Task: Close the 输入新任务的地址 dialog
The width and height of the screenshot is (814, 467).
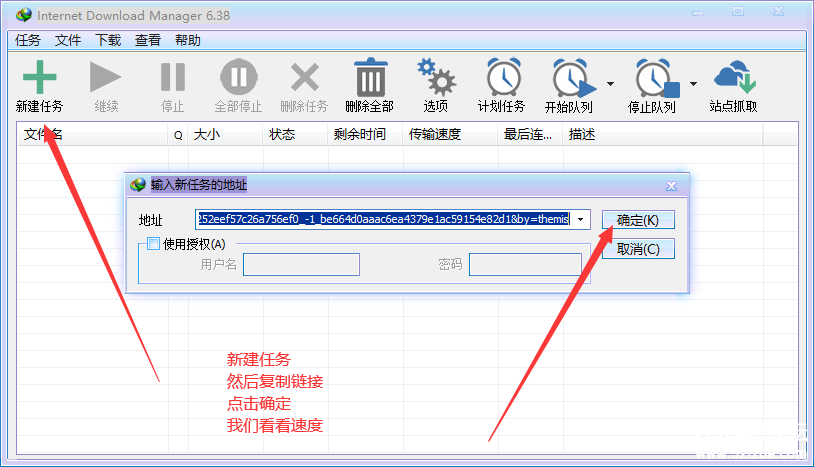Action: pyautogui.click(x=671, y=186)
